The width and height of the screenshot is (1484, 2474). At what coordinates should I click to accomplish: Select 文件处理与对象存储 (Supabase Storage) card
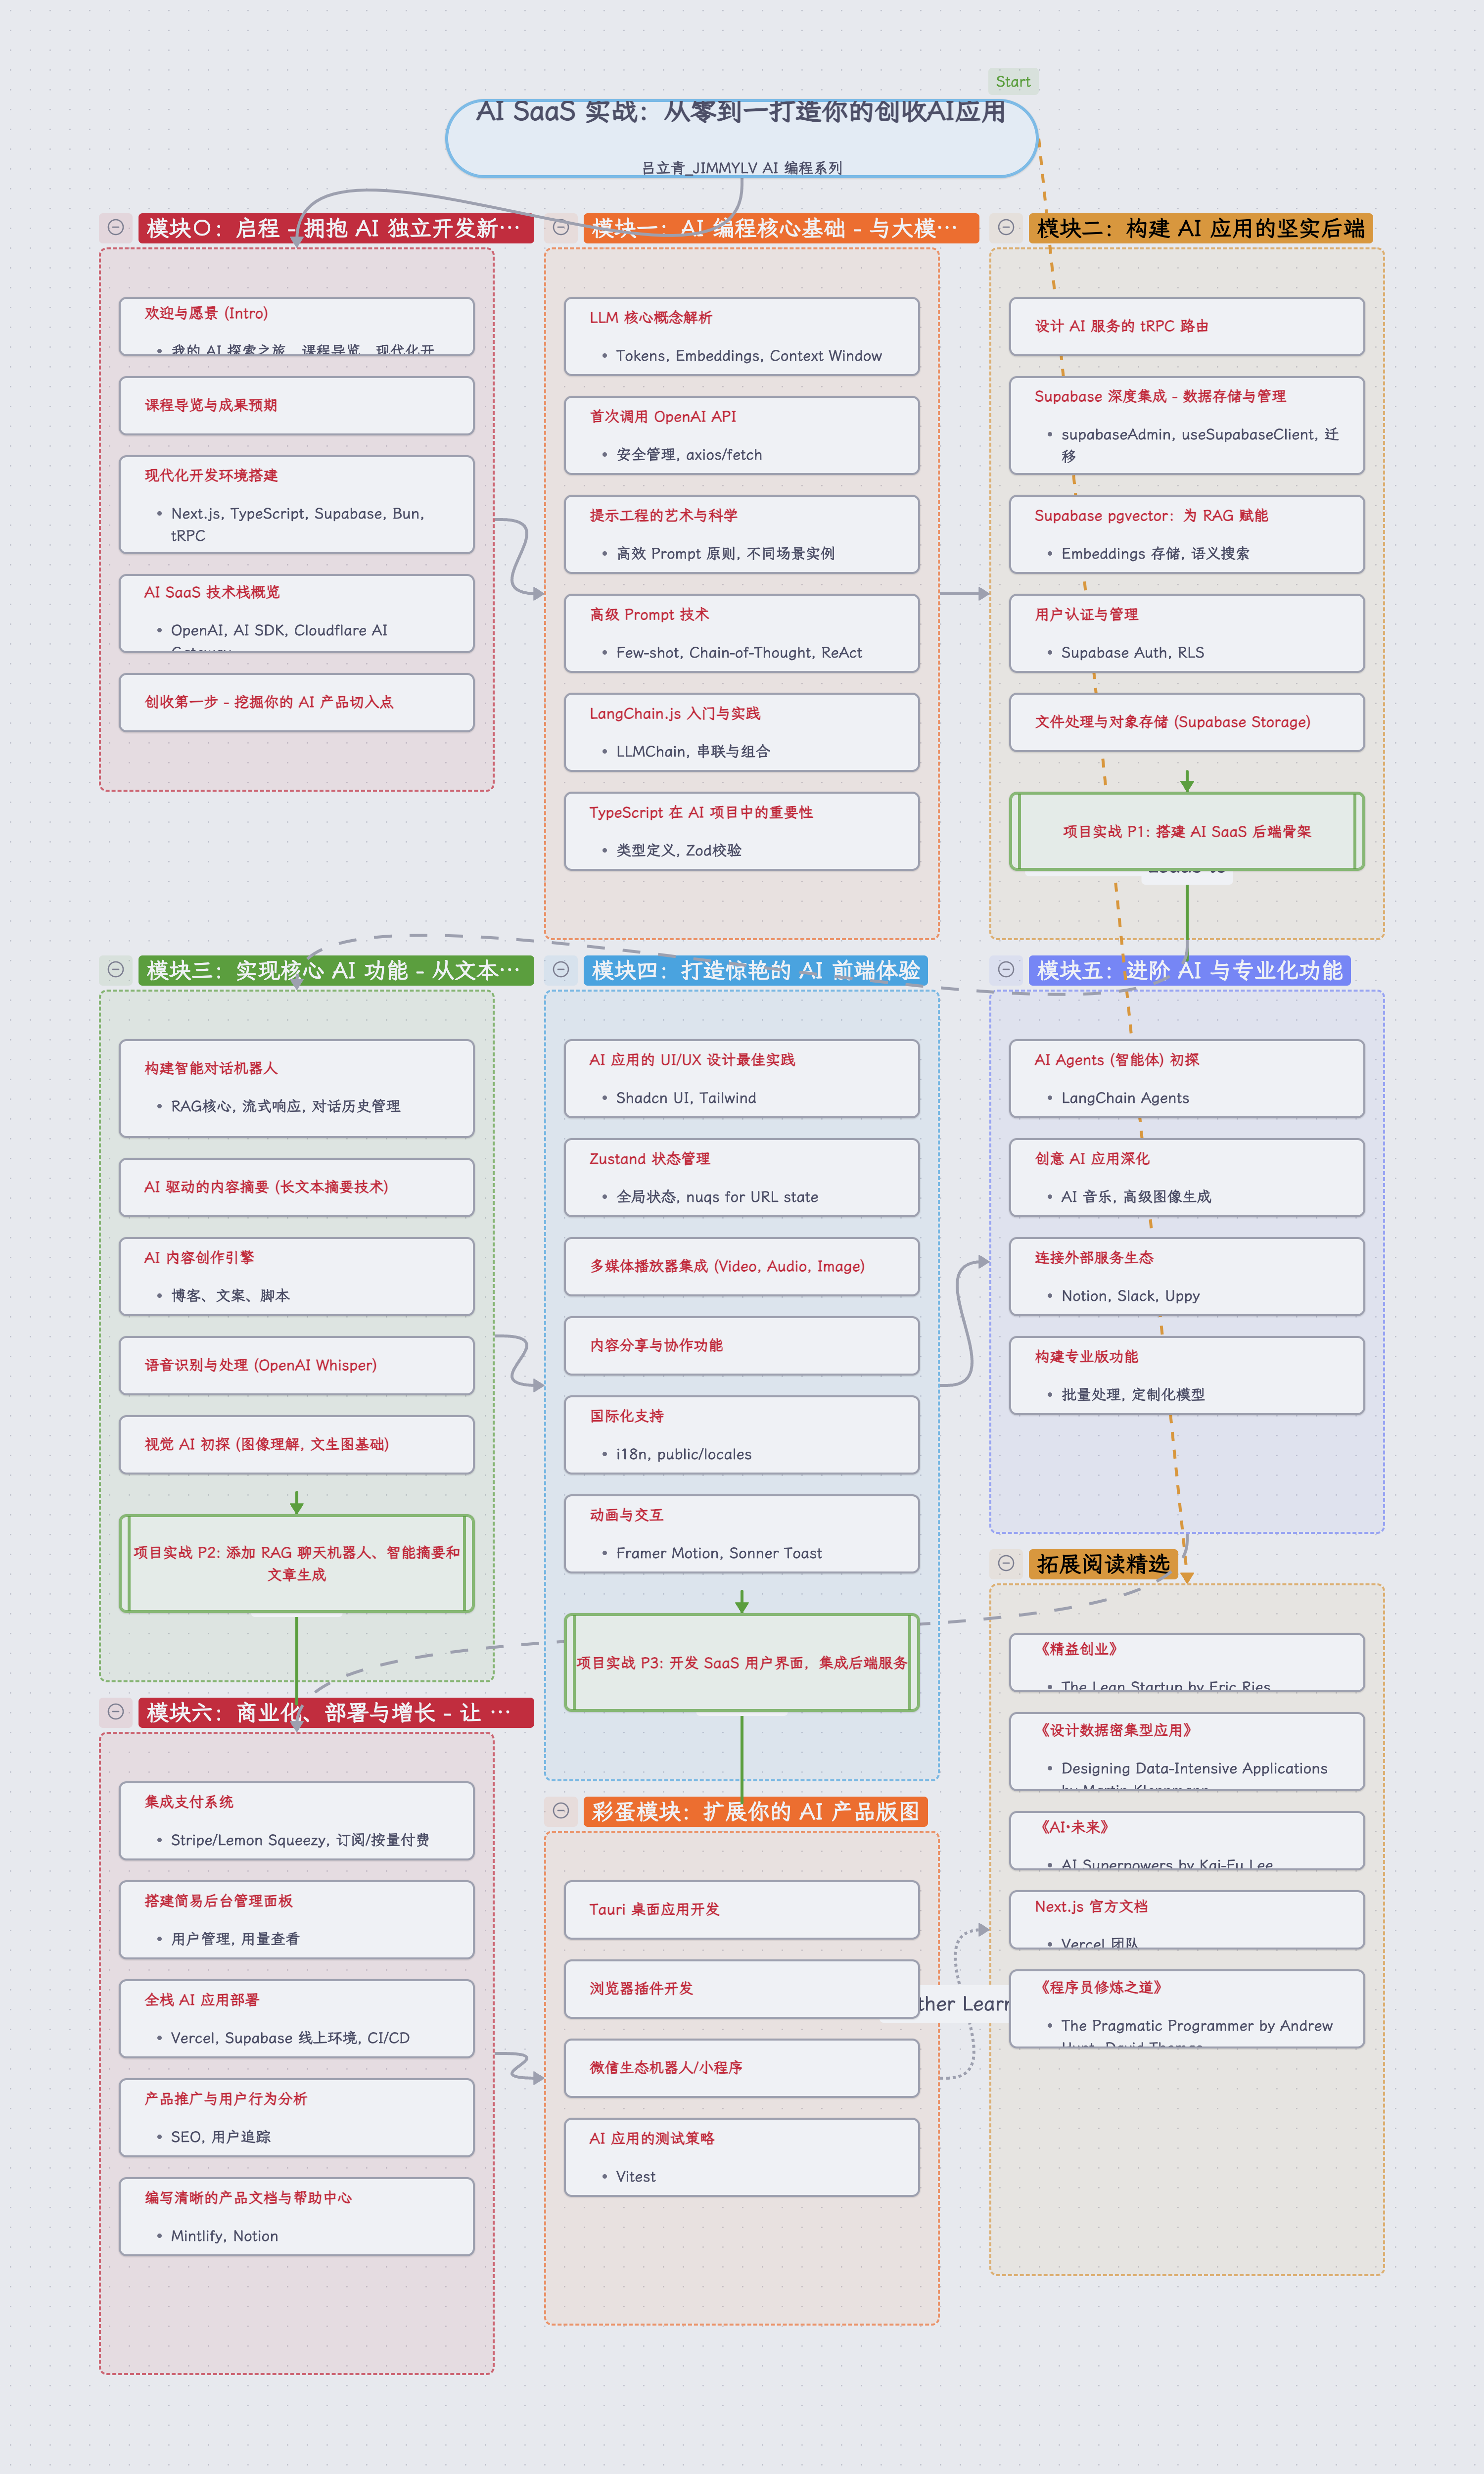tap(1186, 722)
